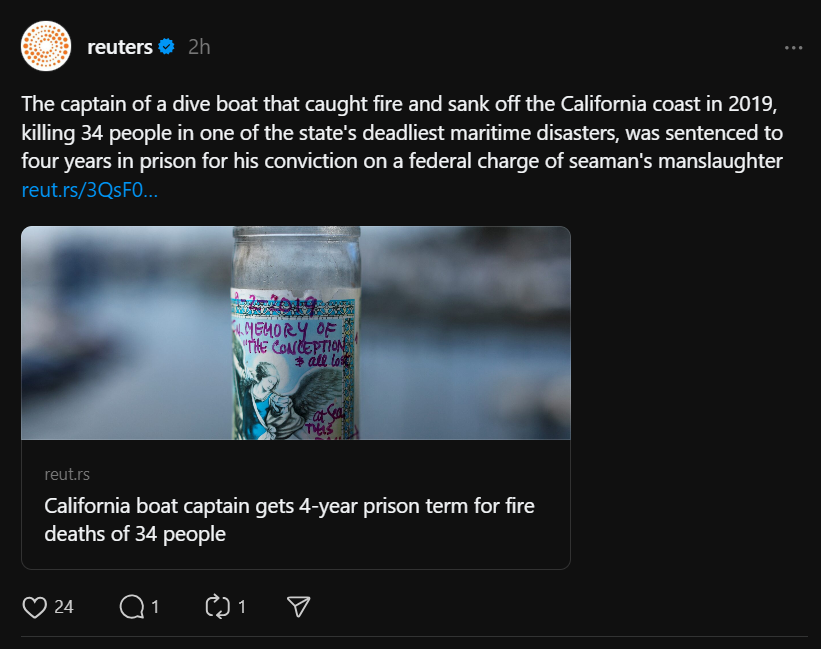Screen dimensions: 821x649
Task: Open the article headline about California boat captain
Action: click(288, 520)
